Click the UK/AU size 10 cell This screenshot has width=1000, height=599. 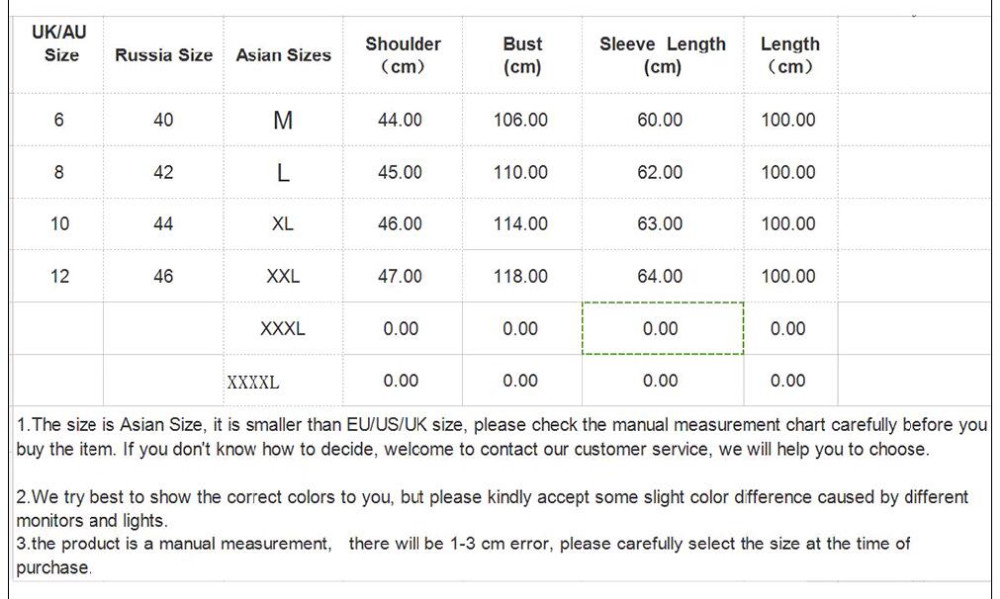pyautogui.click(x=60, y=224)
